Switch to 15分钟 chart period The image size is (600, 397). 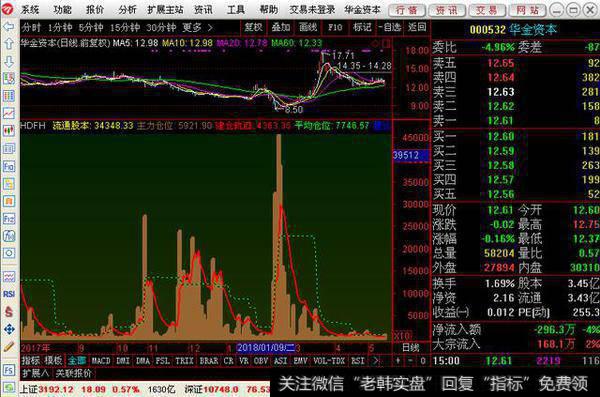[x=125, y=28]
